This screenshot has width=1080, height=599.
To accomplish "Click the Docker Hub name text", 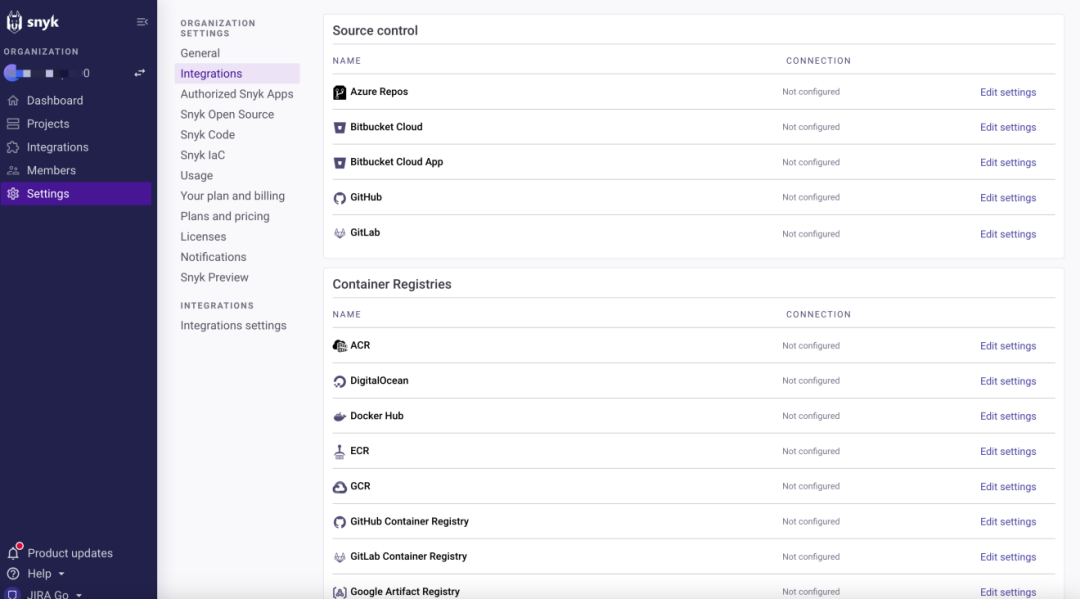I will pyautogui.click(x=377, y=416).
